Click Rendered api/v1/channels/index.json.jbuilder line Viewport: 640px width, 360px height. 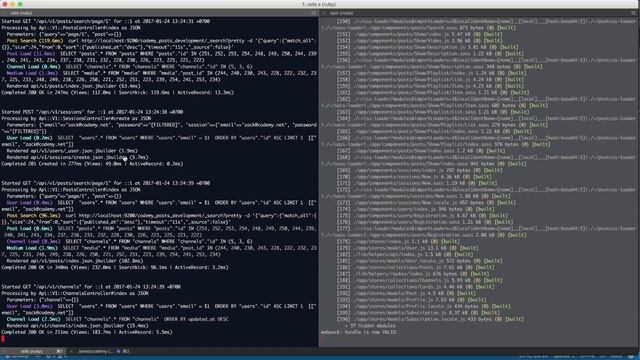point(78,326)
